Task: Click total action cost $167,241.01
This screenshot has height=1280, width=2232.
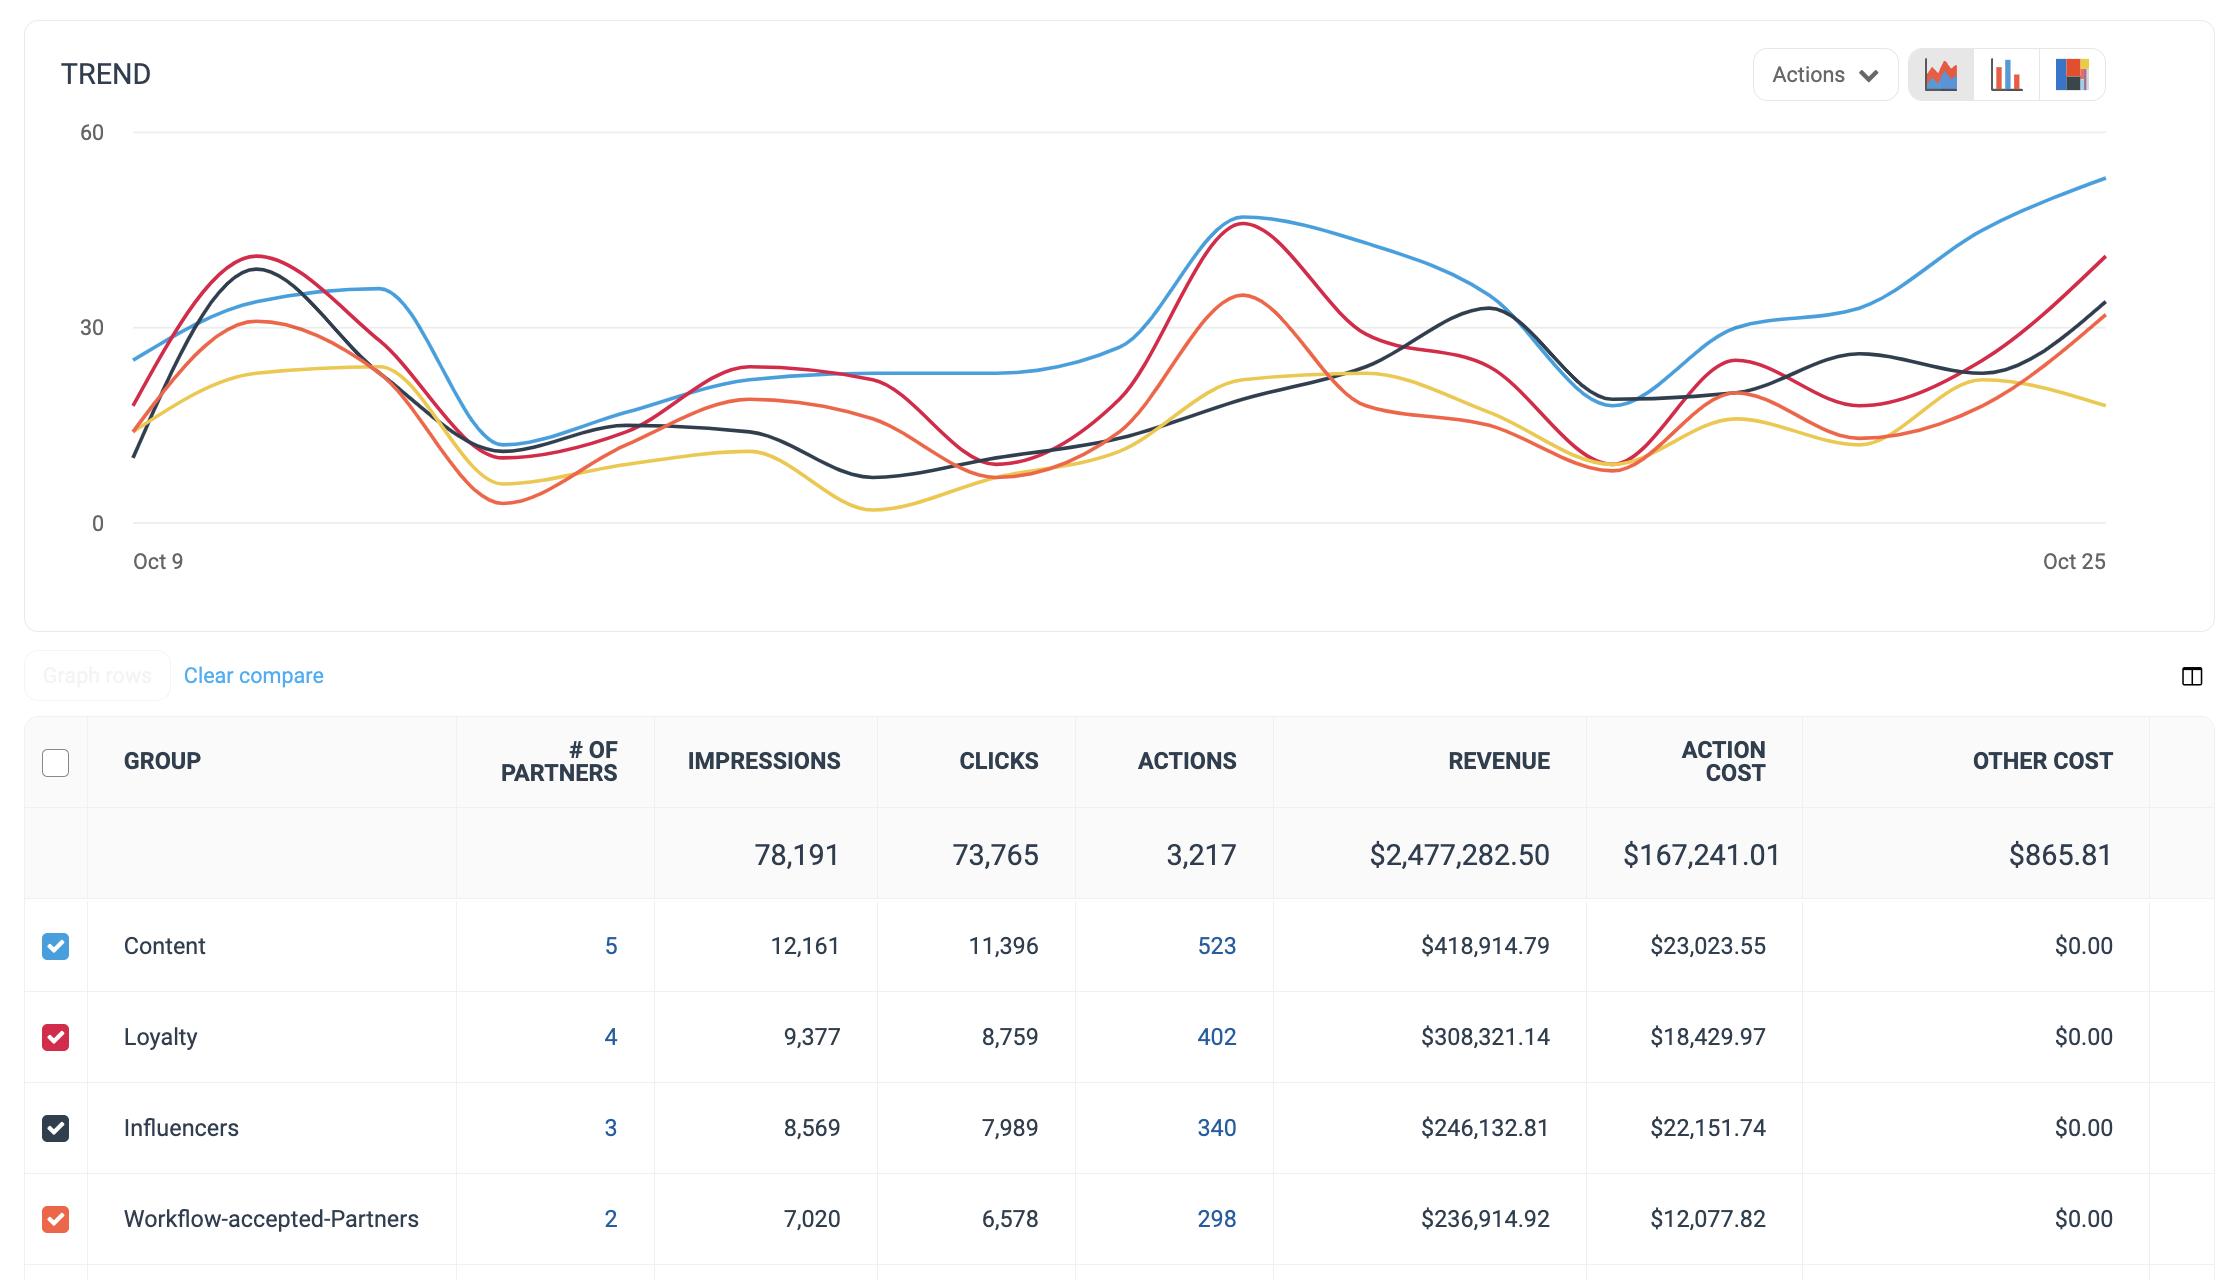Action: (x=1701, y=855)
